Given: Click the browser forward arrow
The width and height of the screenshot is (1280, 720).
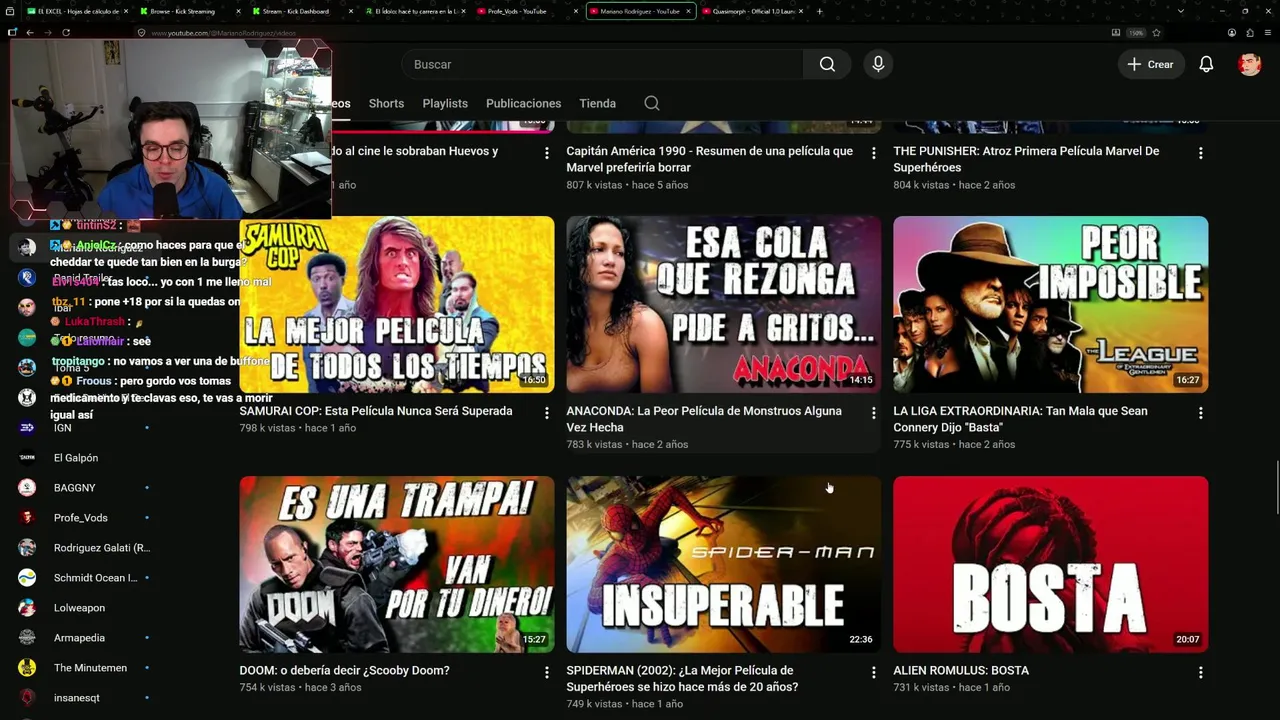Looking at the screenshot, I should pos(47,32).
